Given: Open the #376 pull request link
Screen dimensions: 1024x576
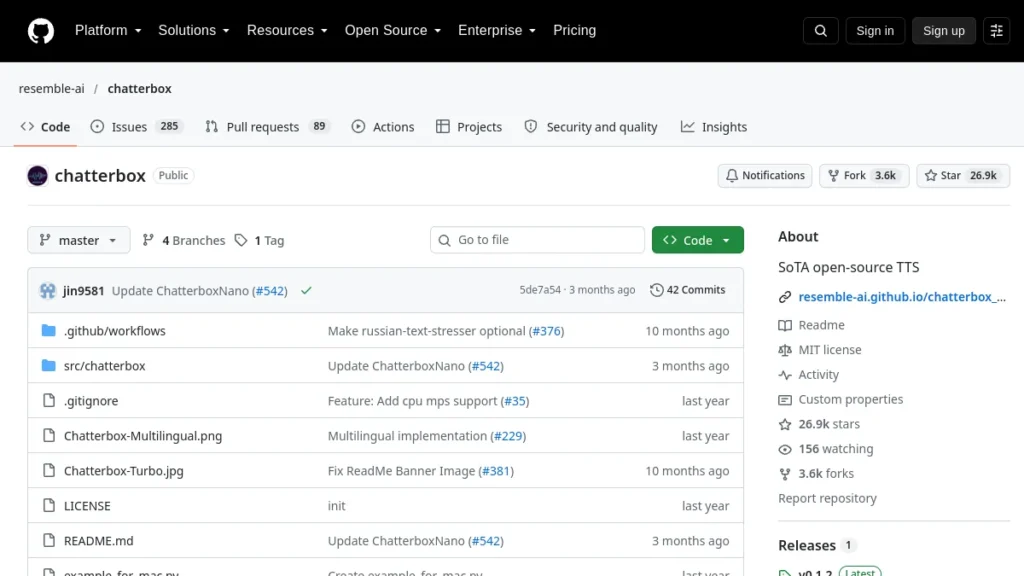Looking at the screenshot, I should click(547, 330).
